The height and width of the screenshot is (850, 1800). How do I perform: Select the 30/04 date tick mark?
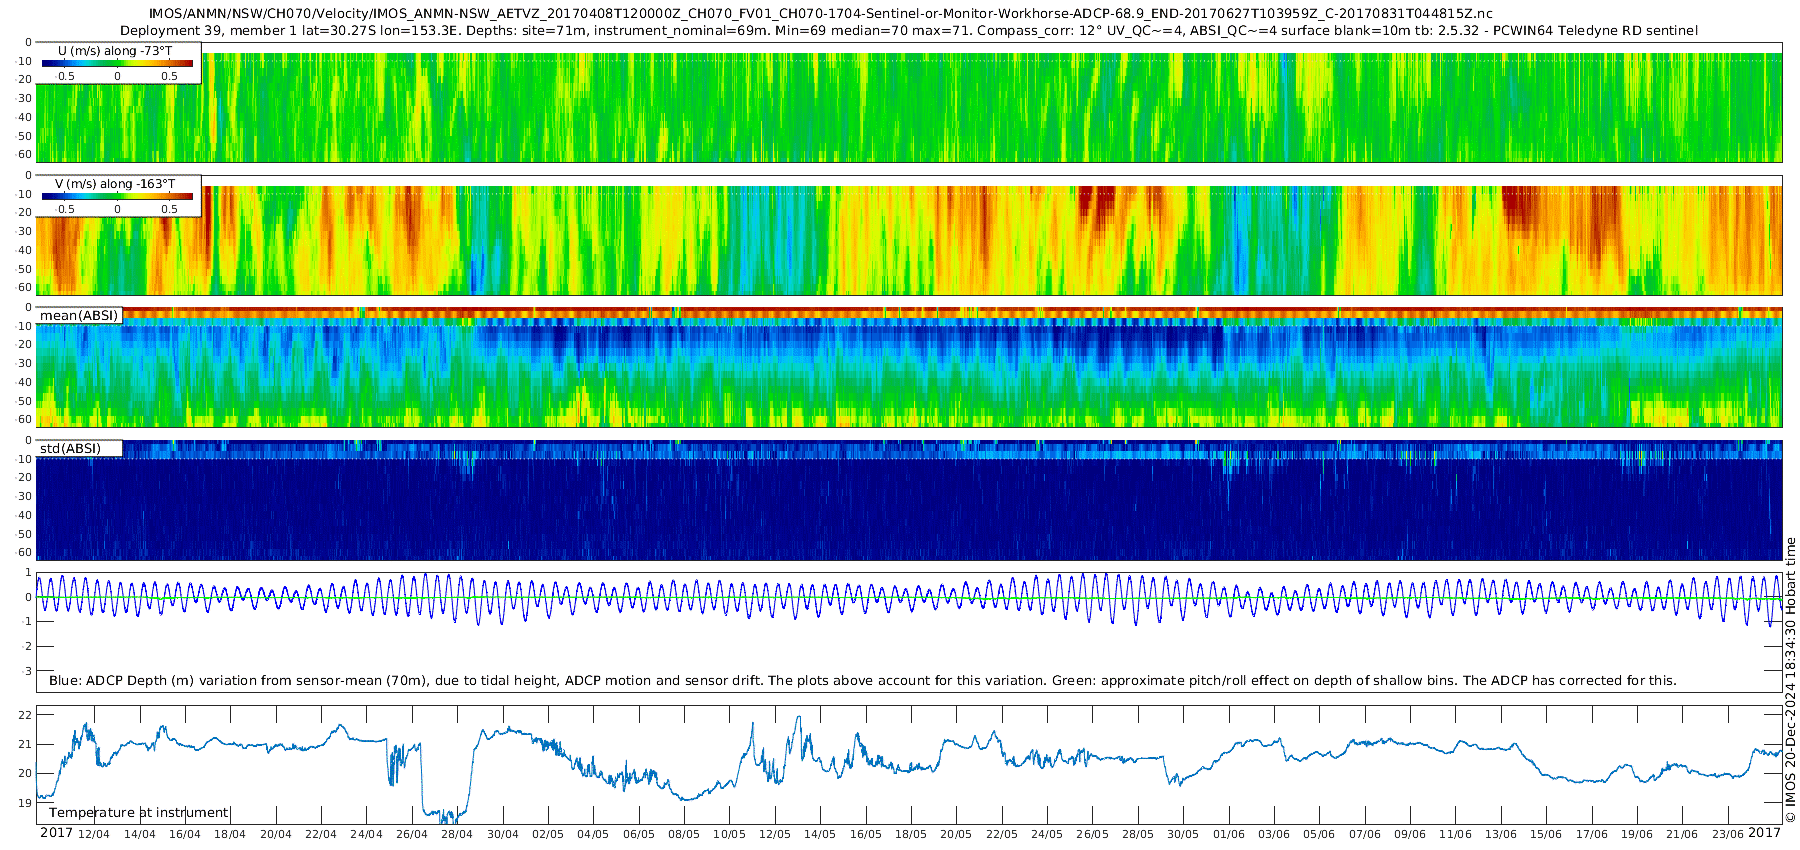pyautogui.click(x=503, y=834)
